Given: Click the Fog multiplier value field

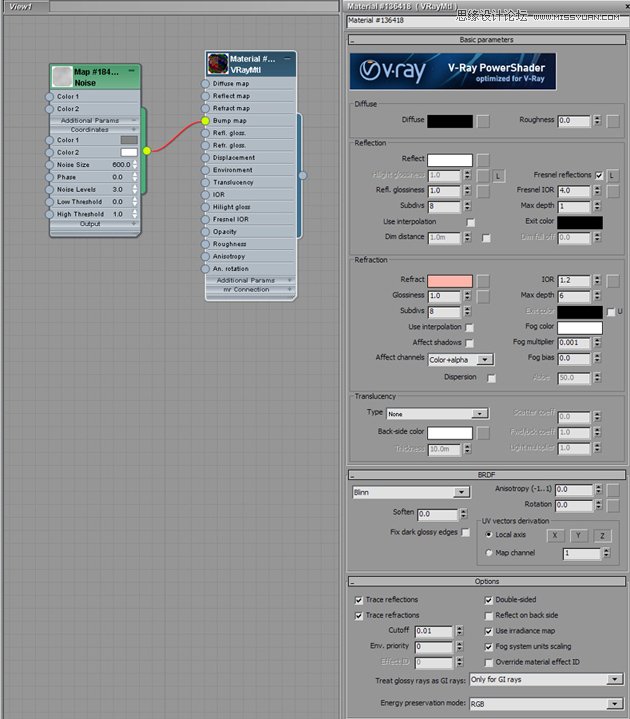Looking at the screenshot, I should [x=574, y=343].
